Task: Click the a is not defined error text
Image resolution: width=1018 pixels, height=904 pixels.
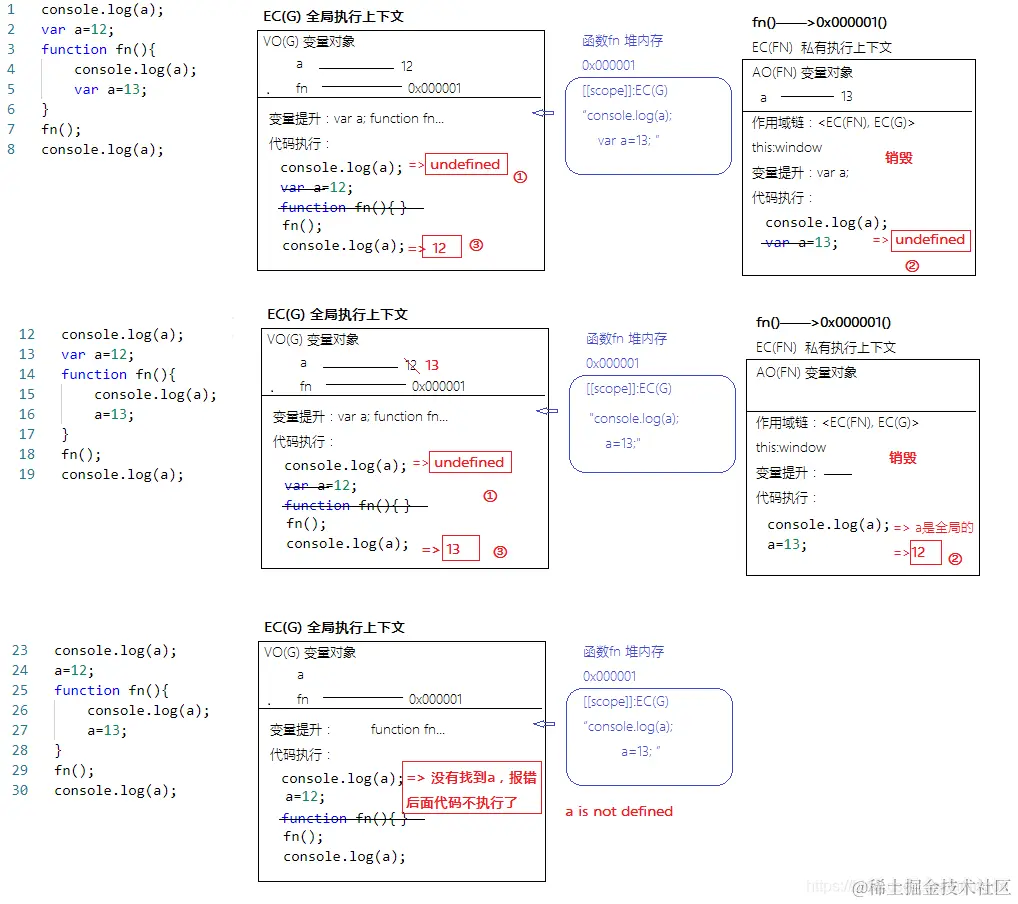Action: [618, 812]
